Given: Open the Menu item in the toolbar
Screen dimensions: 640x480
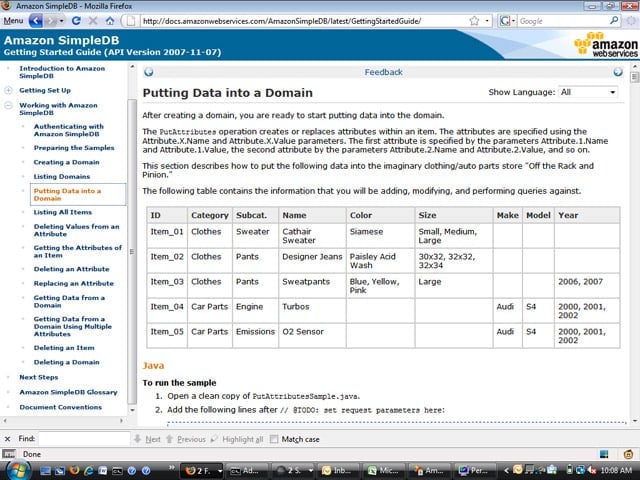Looking at the screenshot, I should point(13,20).
